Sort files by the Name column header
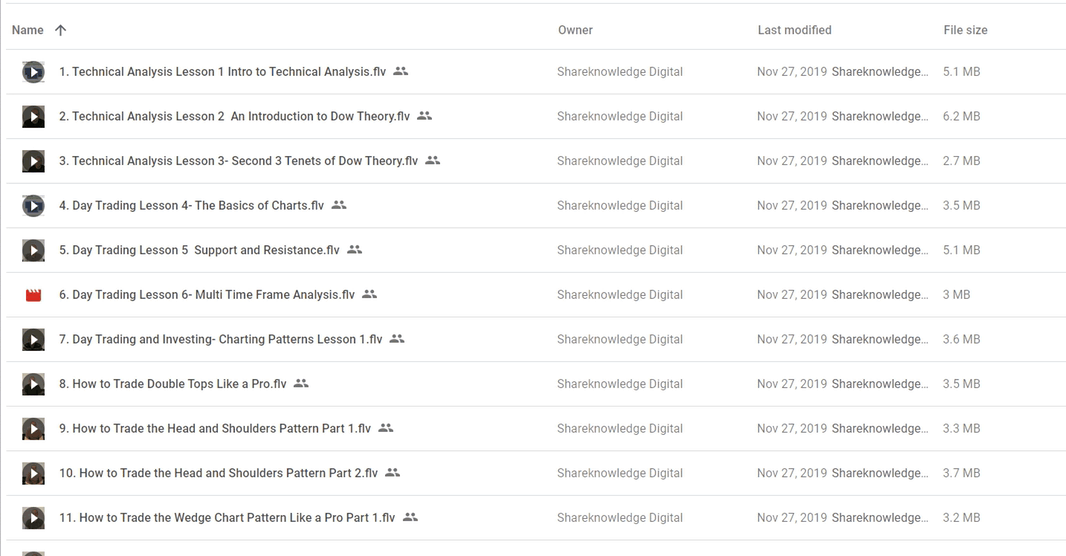This screenshot has height=556, width=1066. 28,30
